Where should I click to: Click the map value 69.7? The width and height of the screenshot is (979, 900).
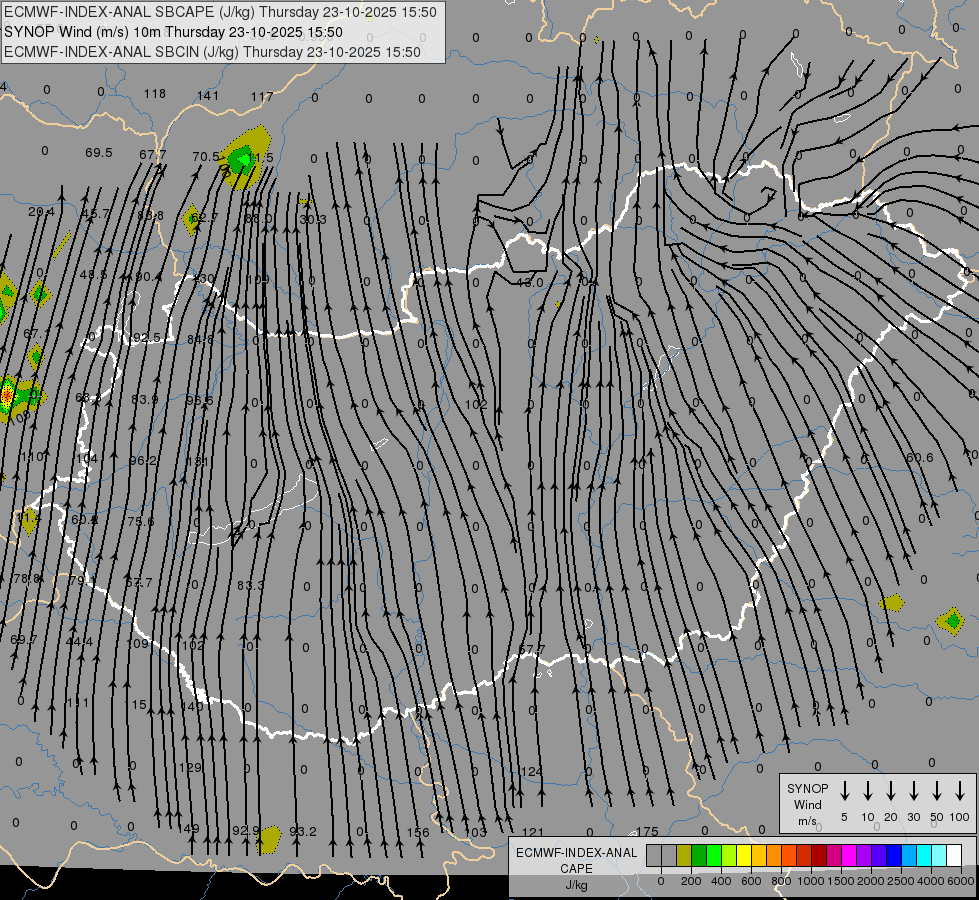point(24,640)
